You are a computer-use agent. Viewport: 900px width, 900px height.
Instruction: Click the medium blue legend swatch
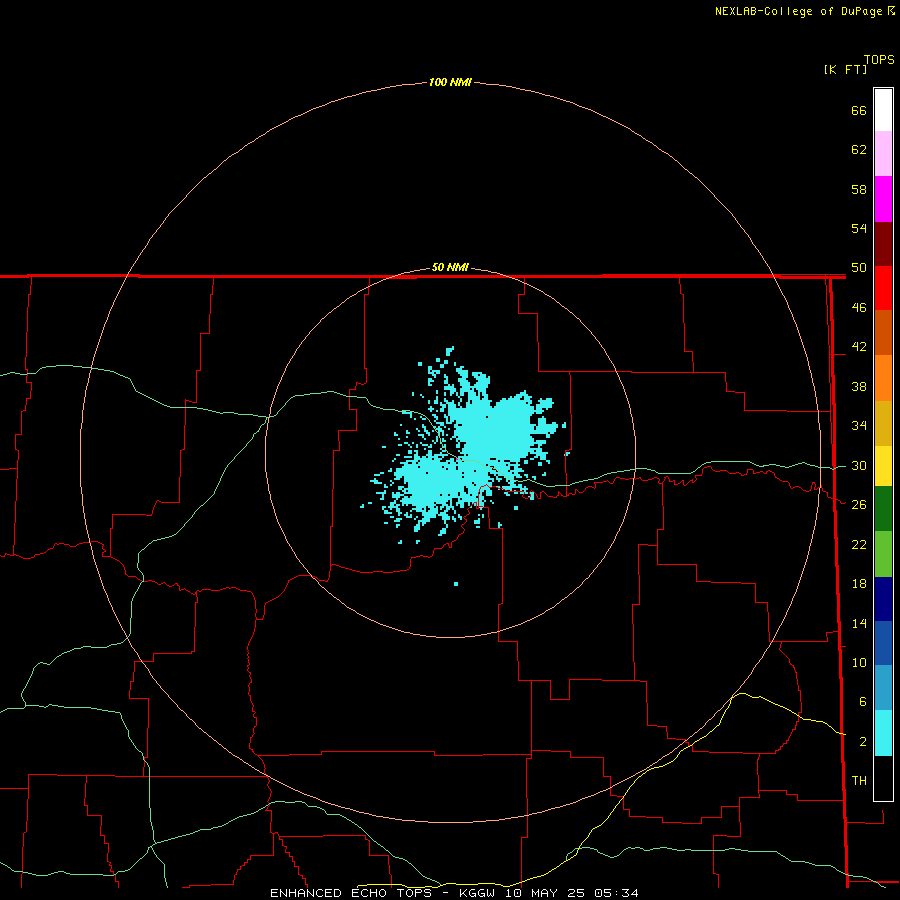[883, 643]
